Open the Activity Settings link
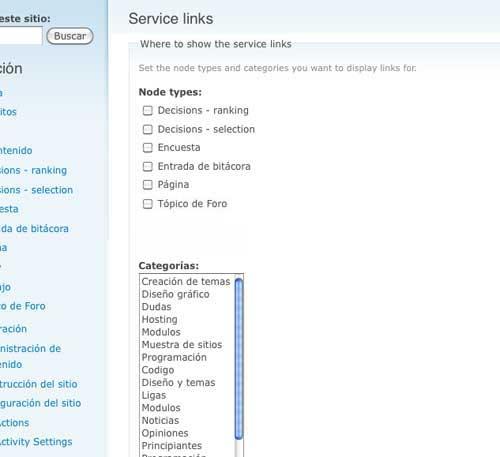 click(36, 442)
